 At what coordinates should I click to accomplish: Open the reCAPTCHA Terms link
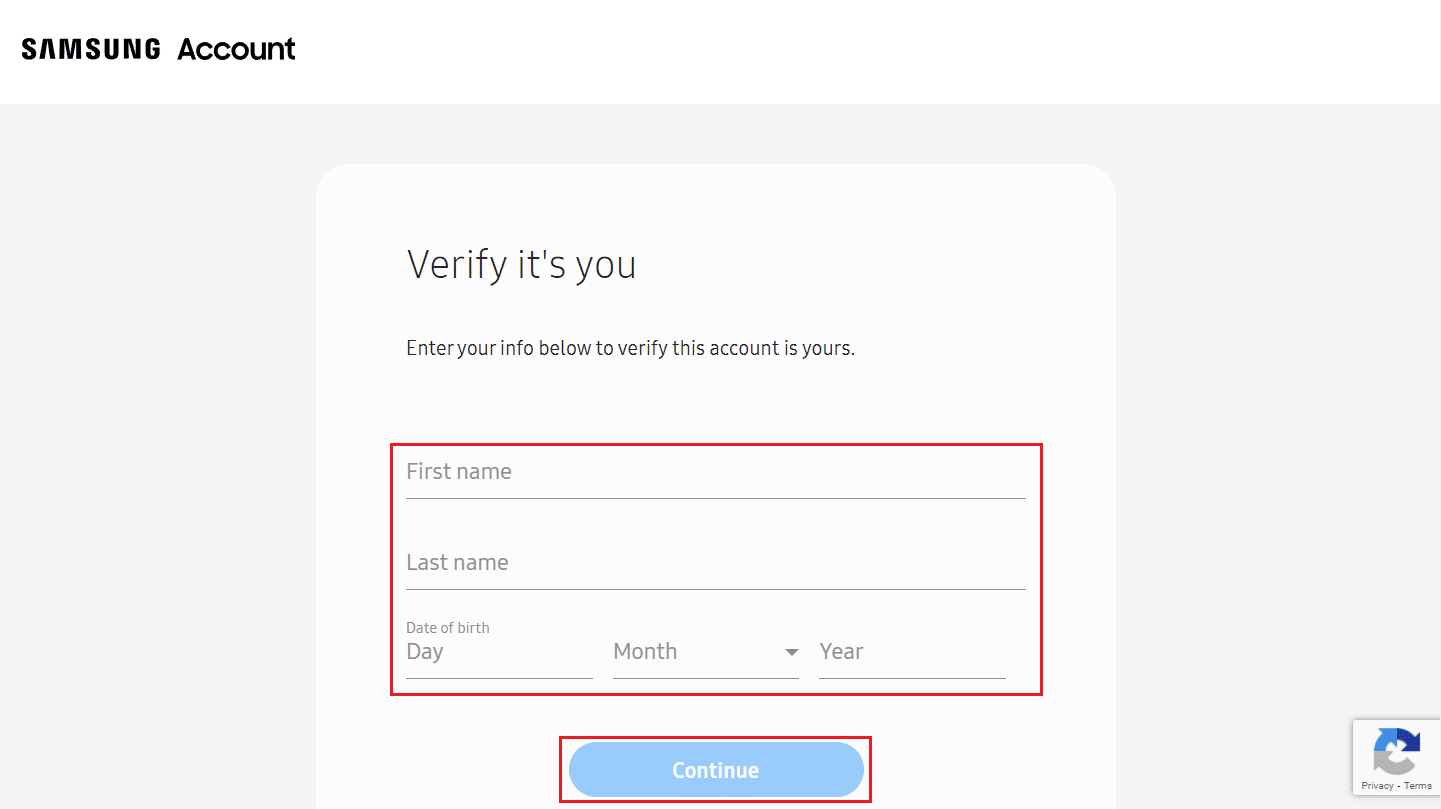point(1418,786)
